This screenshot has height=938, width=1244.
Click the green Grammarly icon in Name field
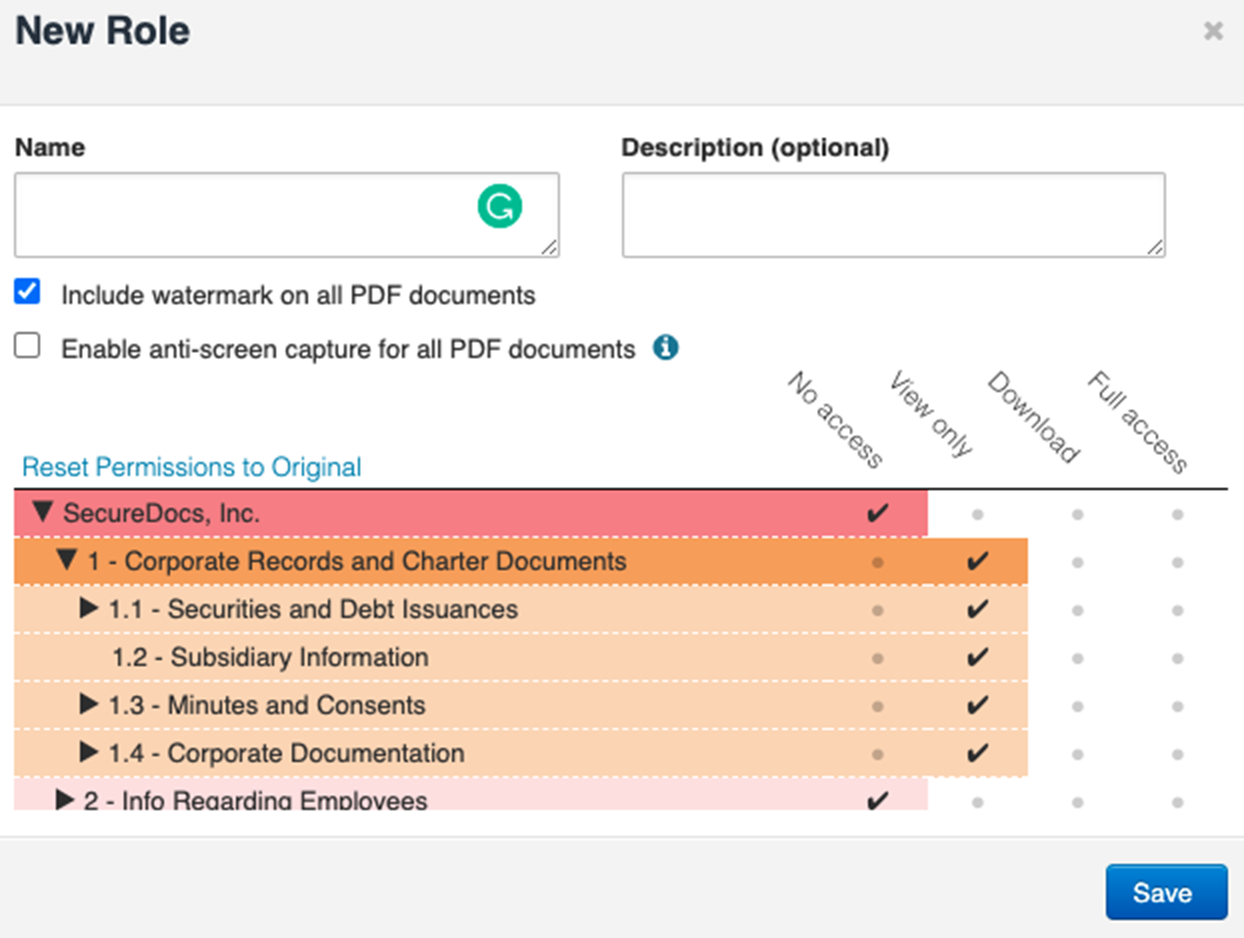click(x=500, y=206)
